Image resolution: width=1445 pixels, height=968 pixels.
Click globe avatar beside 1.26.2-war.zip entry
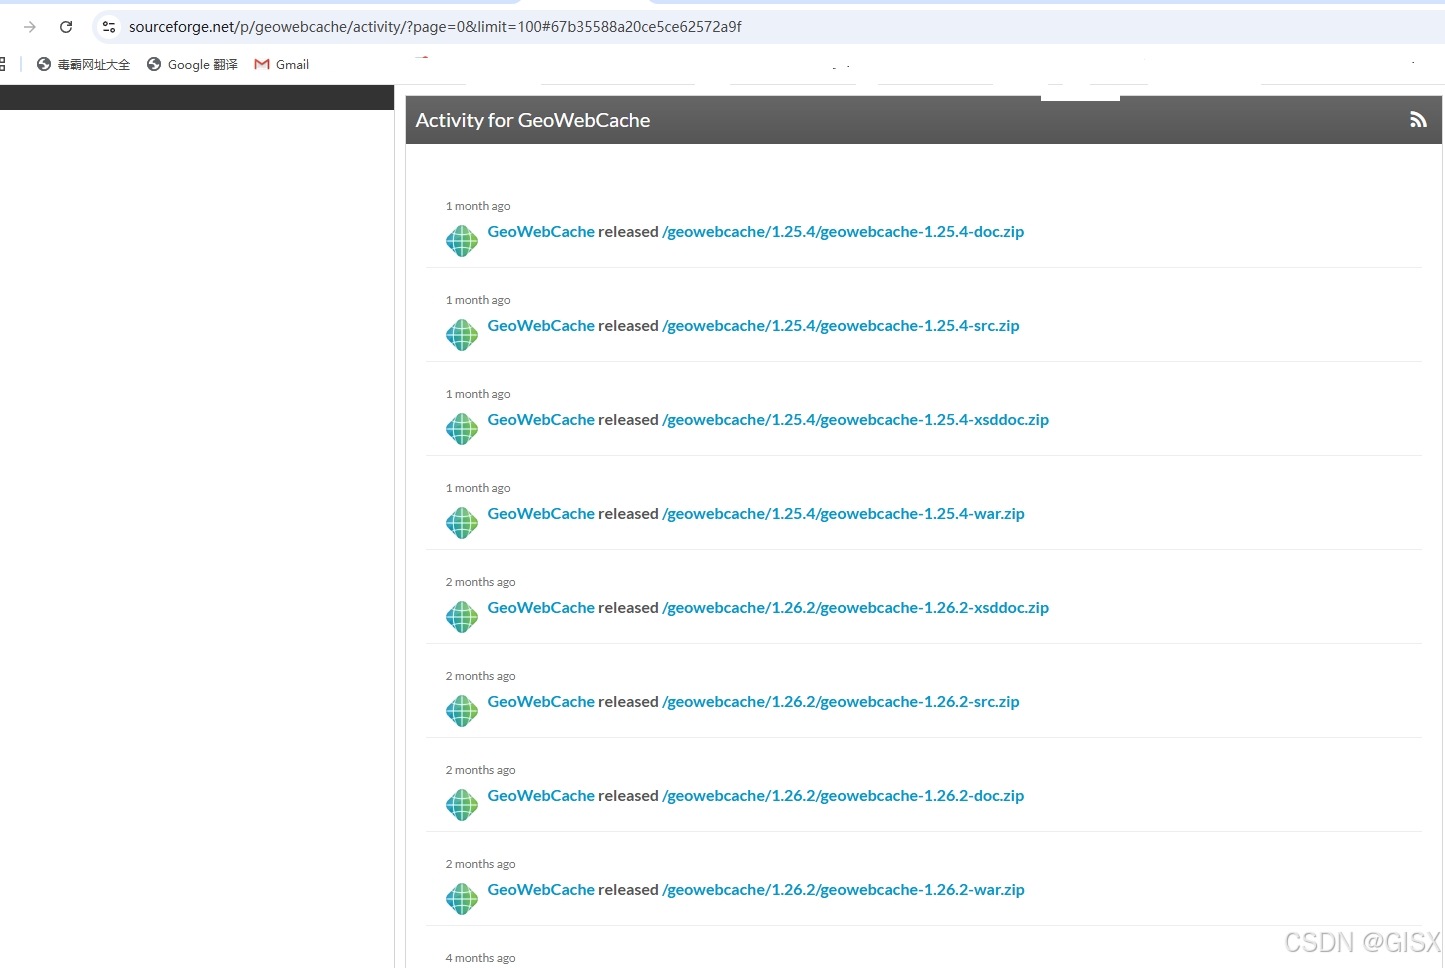[x=462, y=899]
